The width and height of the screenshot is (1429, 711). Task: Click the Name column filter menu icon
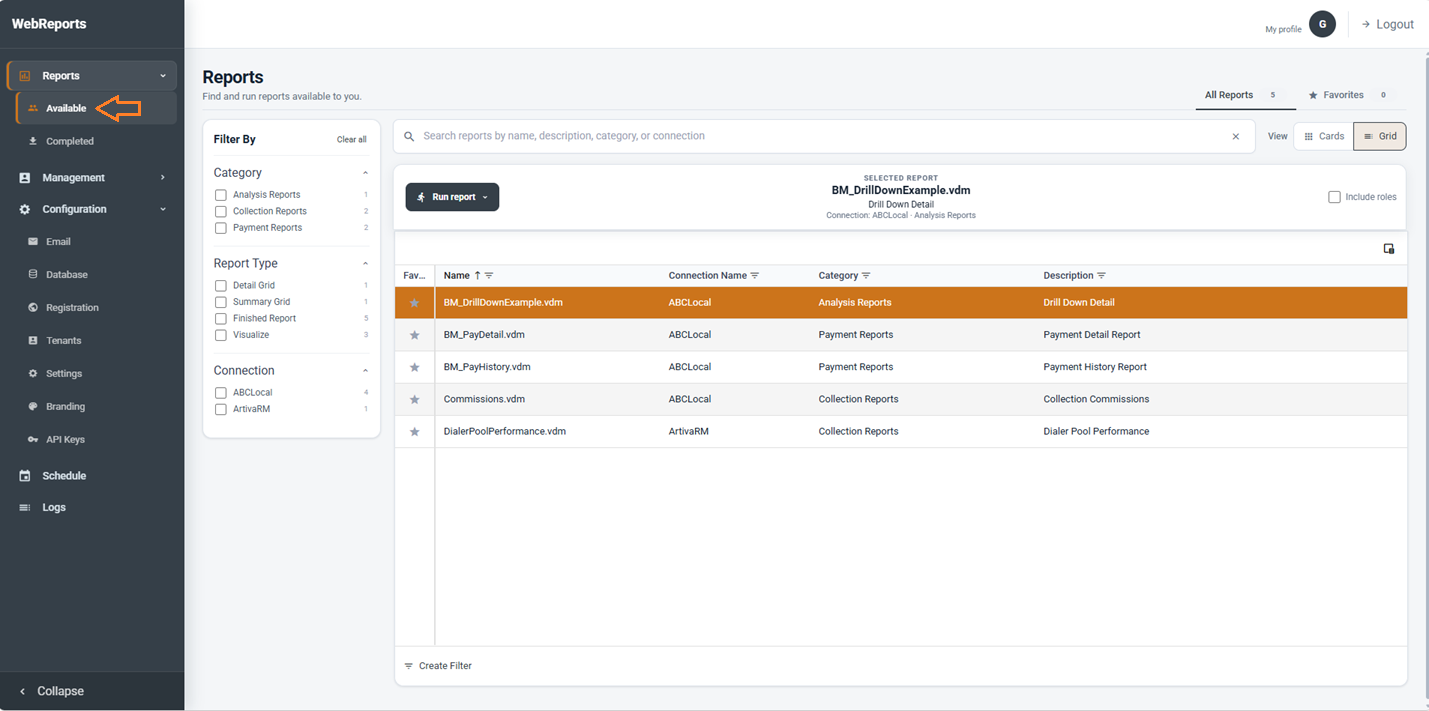pos(489,276)
